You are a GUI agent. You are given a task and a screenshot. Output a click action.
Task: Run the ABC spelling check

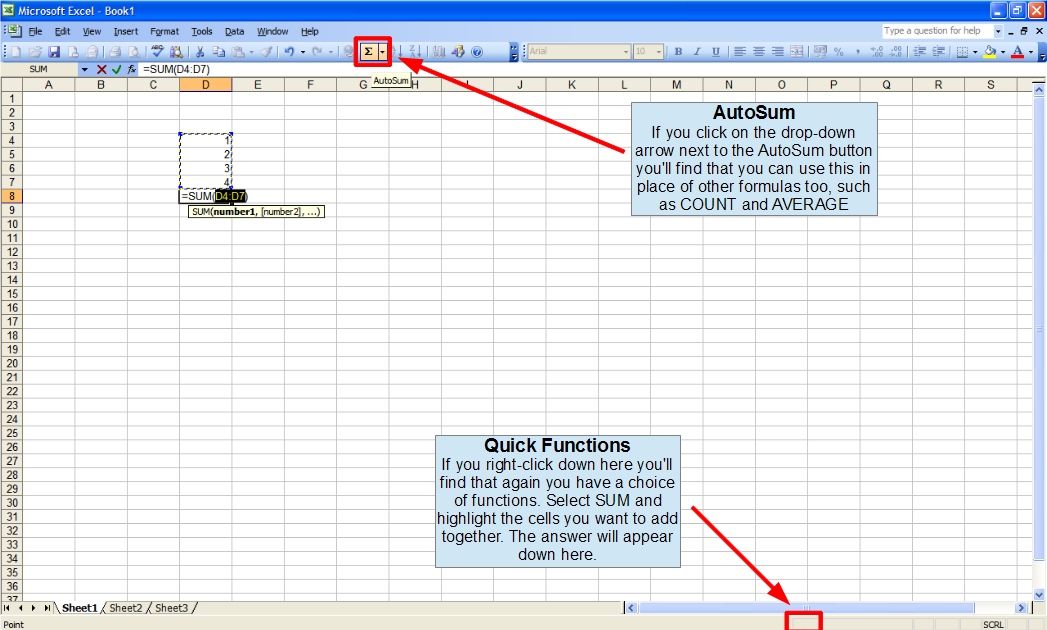[x=158, y=51]
